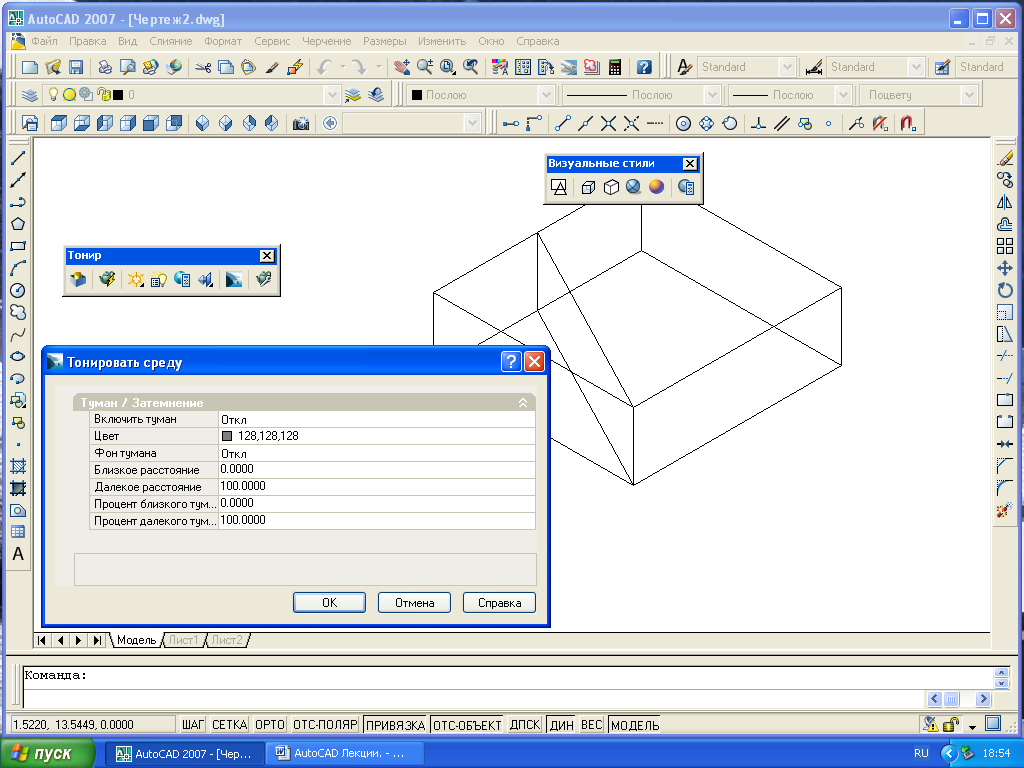Image resolution: width=1024 pixels, height=768 pixels.
Task: Select the Mirror tool
Action: point(1005,202)
